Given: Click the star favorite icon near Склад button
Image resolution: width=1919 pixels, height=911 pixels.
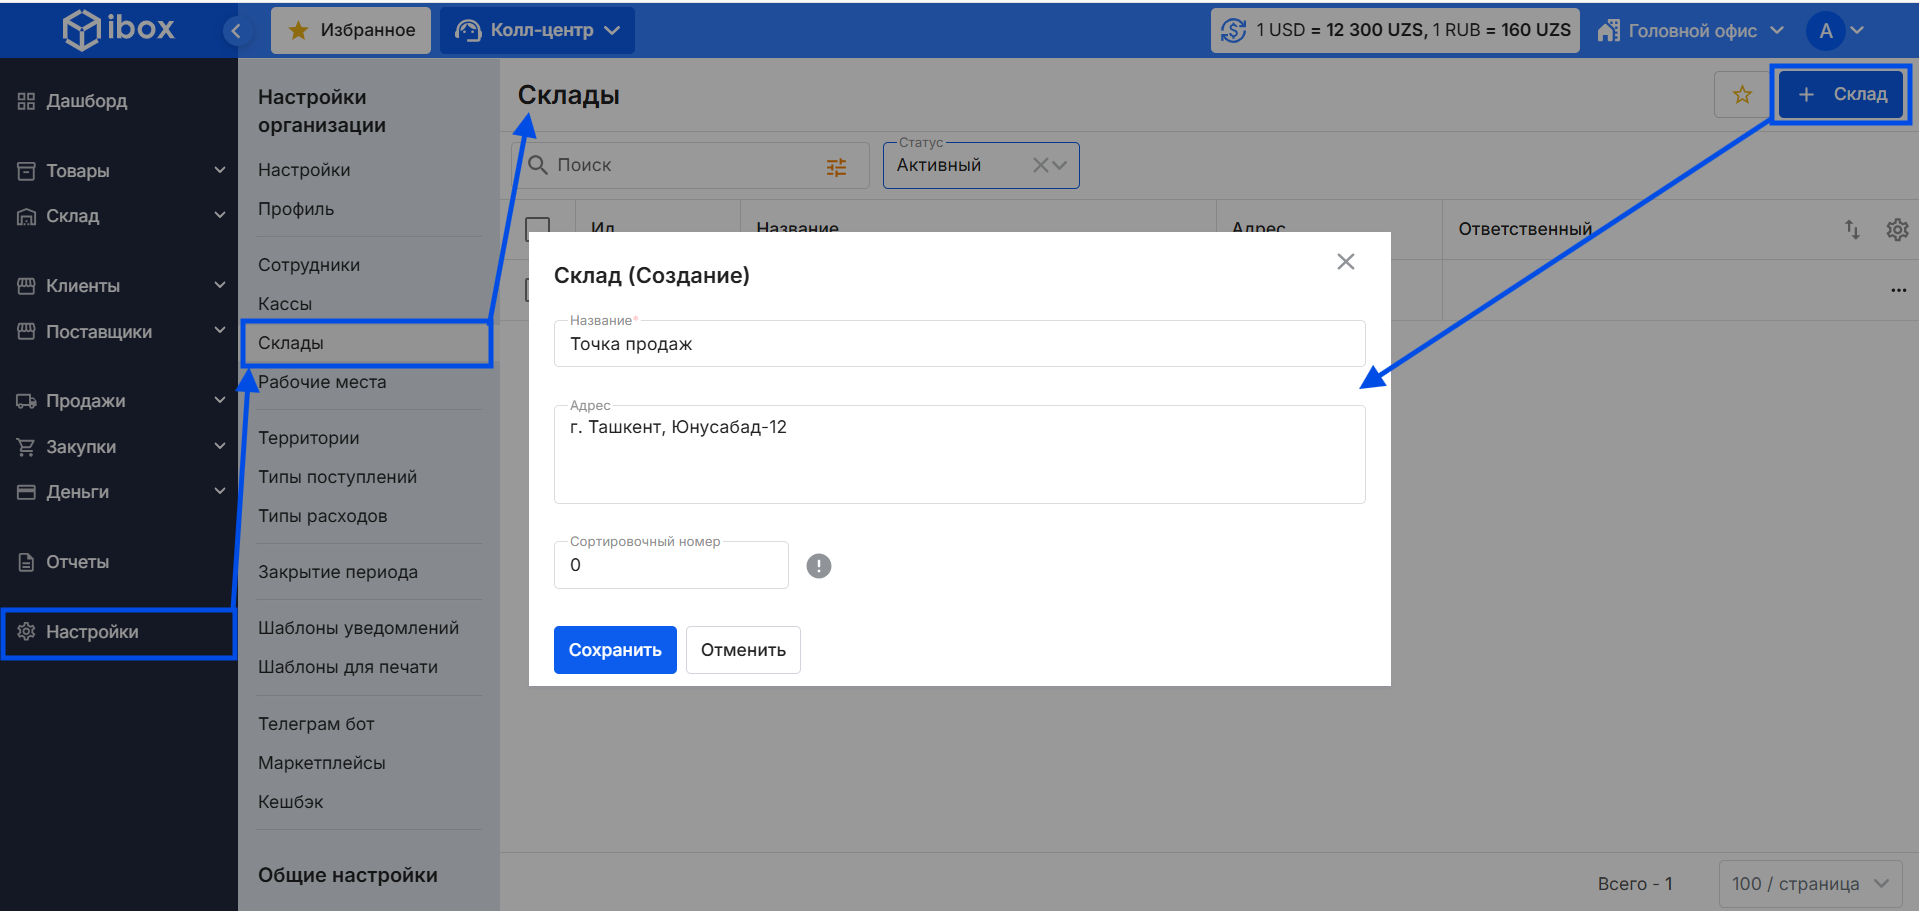Looking at the screenshot, I should pos(1741,95).
